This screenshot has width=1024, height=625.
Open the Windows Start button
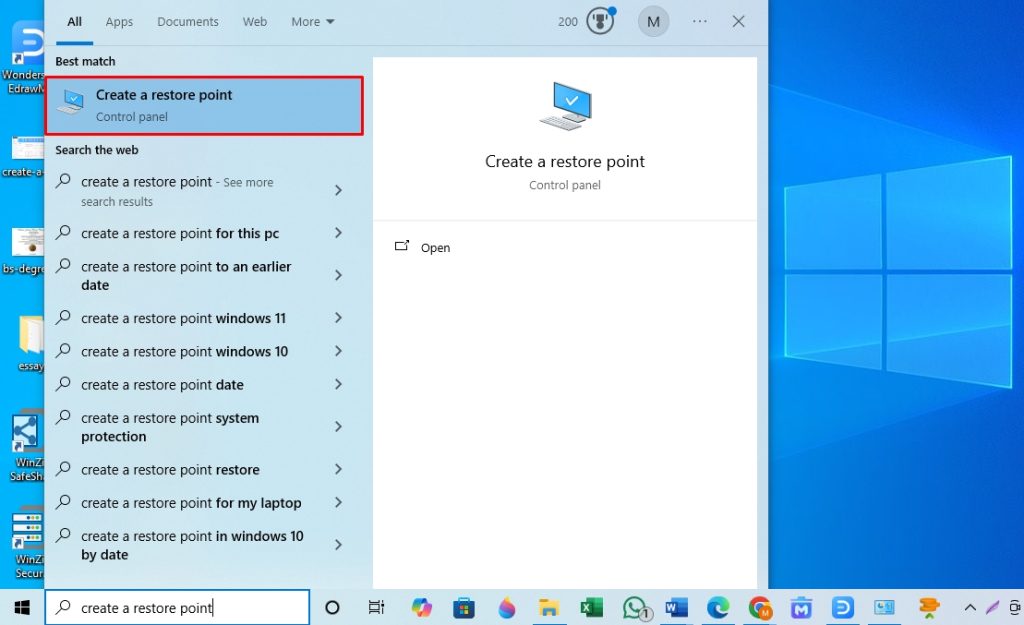click(22, 608)
